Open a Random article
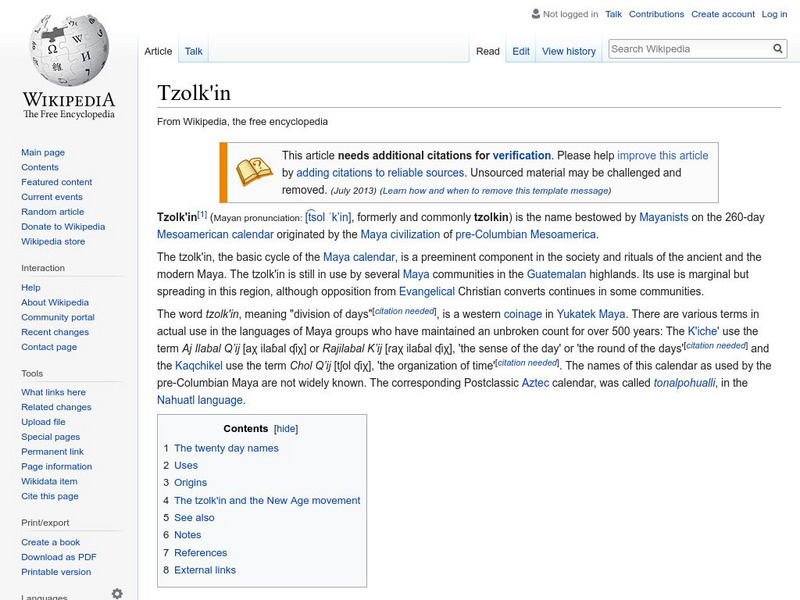 [x=53, y=211]
